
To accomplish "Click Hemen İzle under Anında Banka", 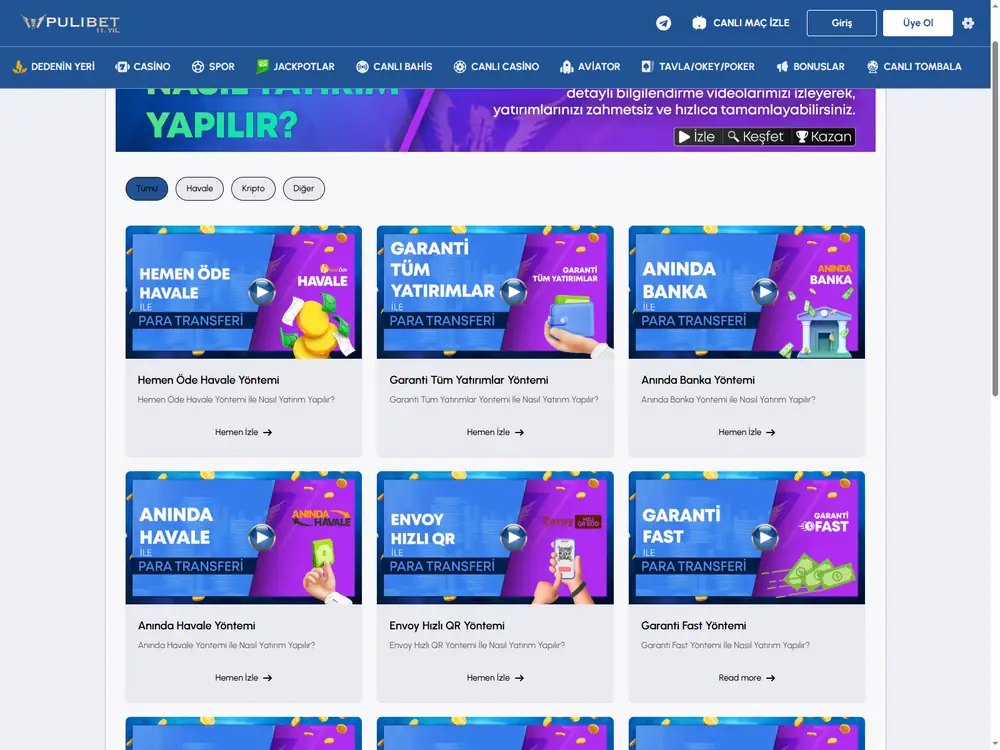I will [x=747, y=432].
